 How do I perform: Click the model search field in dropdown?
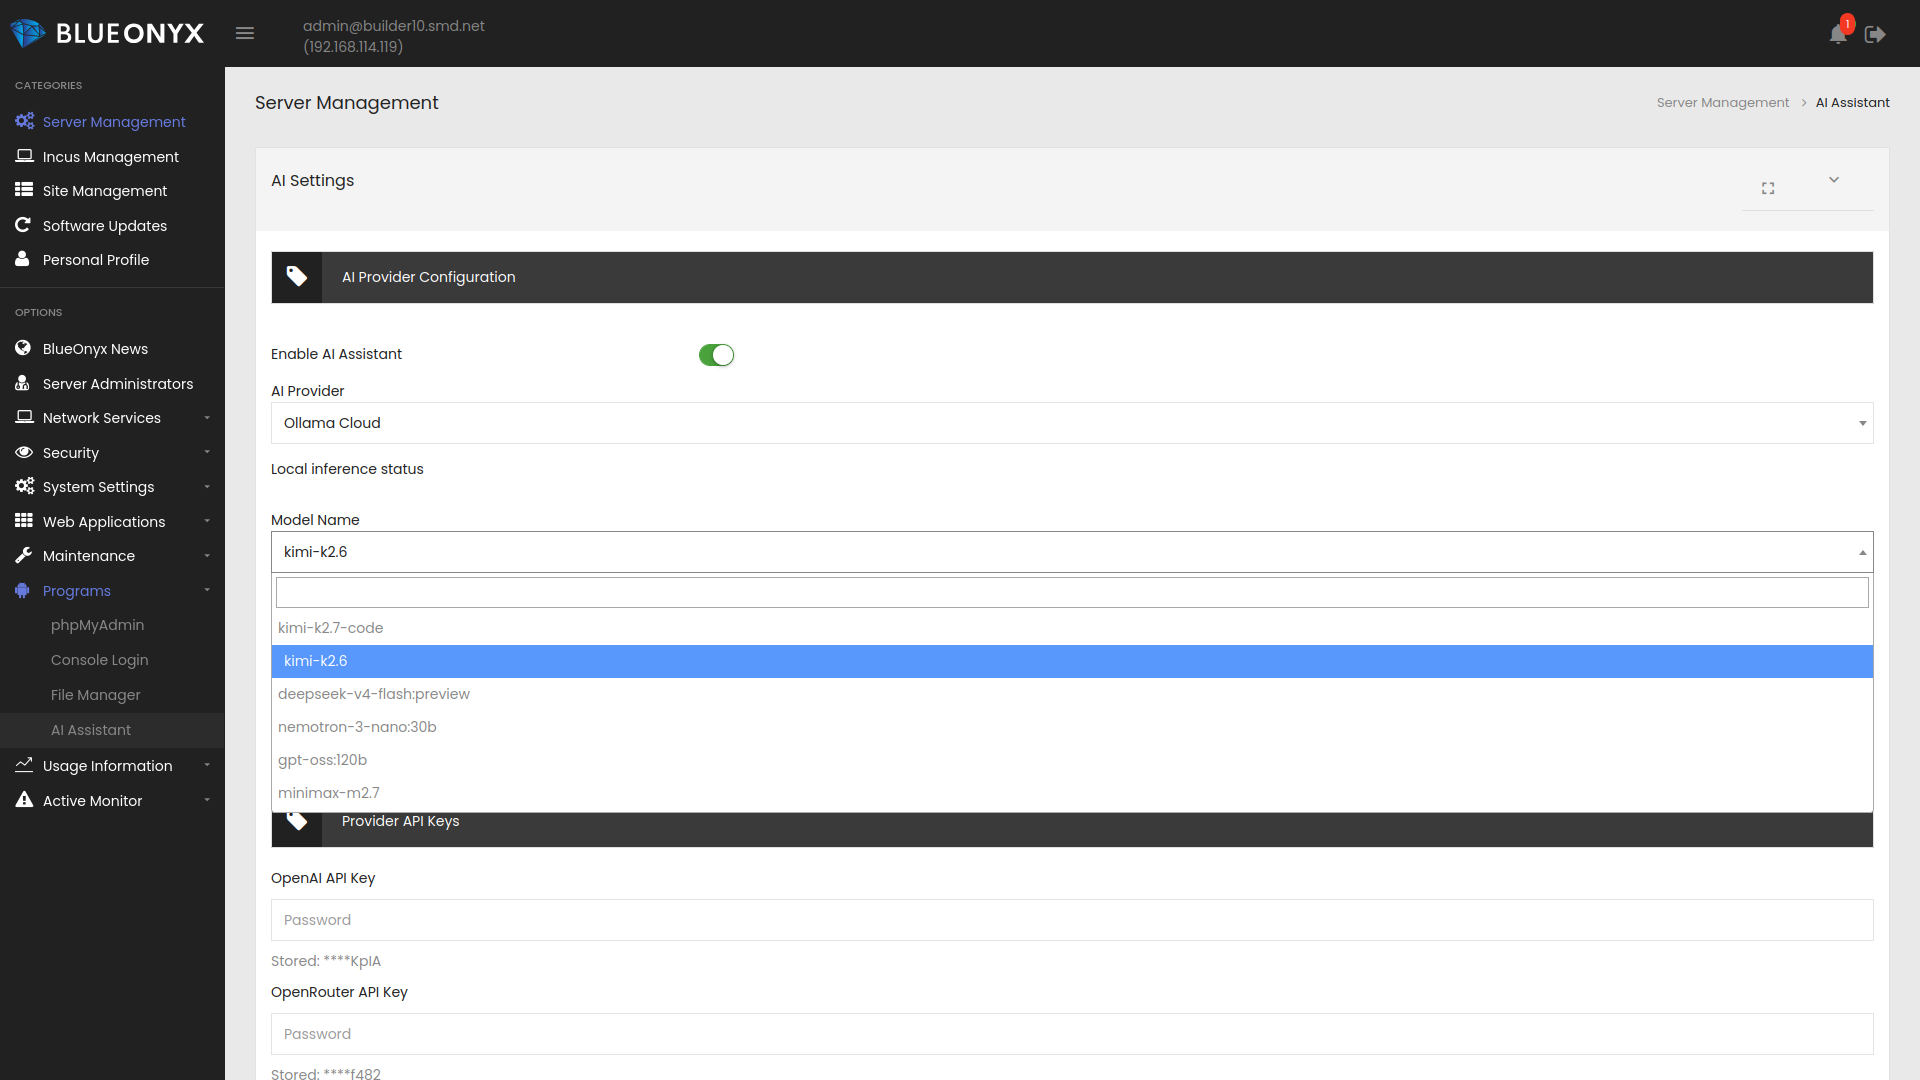tap(1072, 592)
